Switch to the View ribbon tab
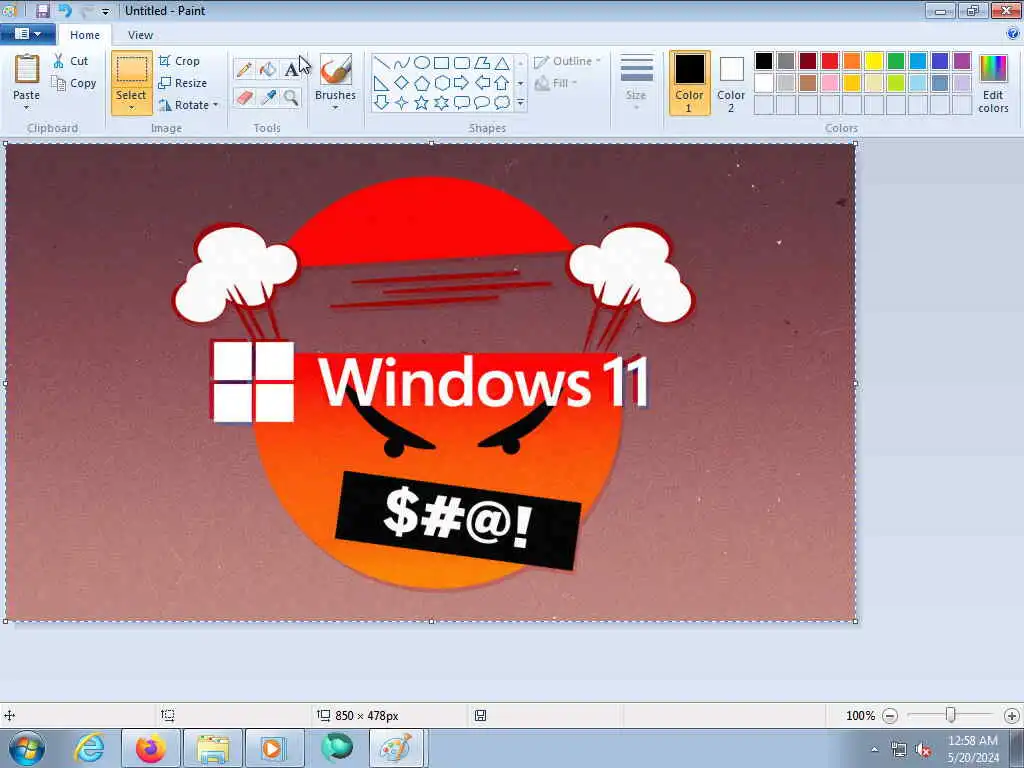Viewport: 1024px width, 768px height. click(x=140, y=35)
